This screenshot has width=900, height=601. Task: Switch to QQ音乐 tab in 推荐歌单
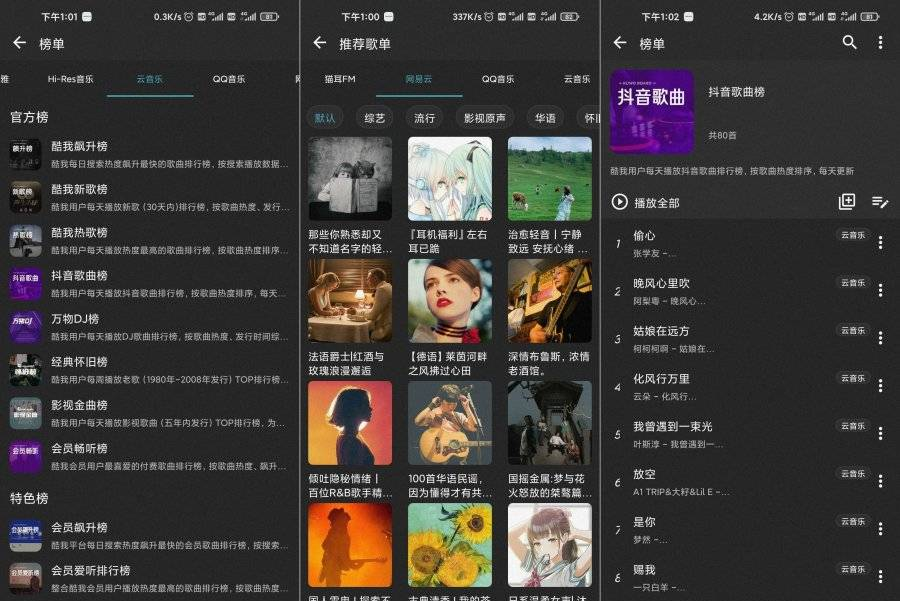point(498,79)
